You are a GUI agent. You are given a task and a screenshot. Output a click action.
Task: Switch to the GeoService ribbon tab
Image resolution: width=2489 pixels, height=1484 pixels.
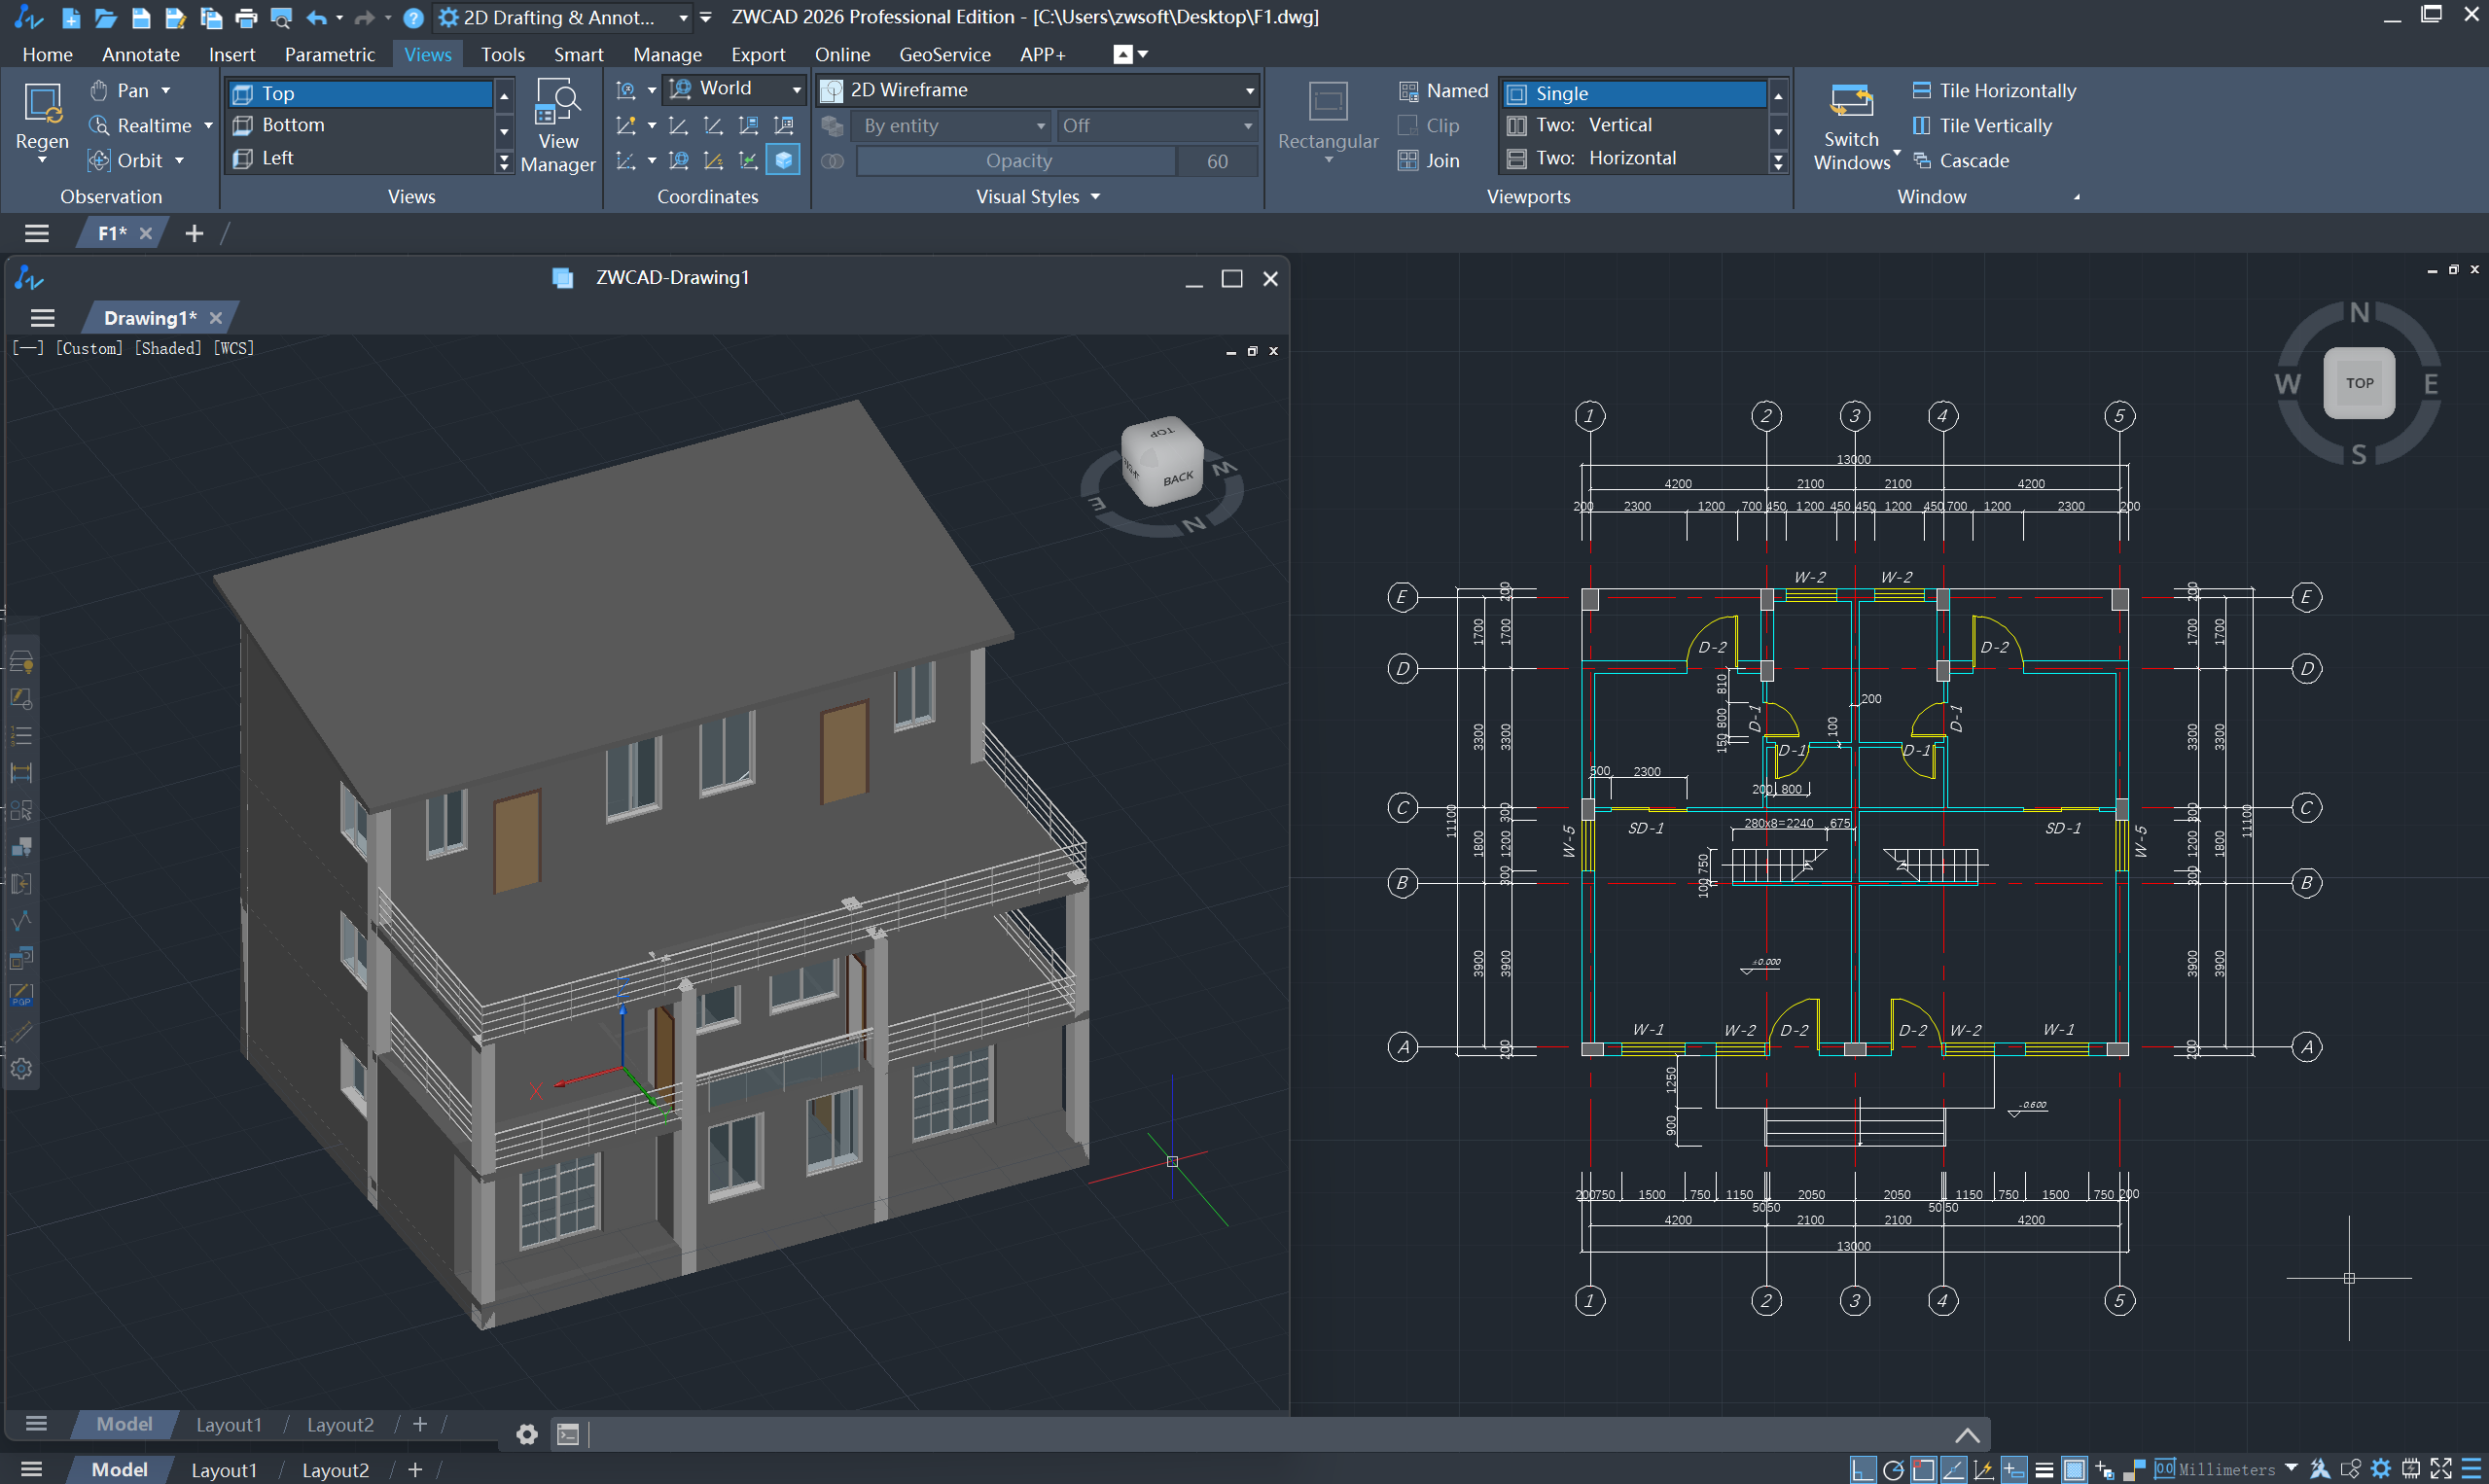tap(944, 54)
